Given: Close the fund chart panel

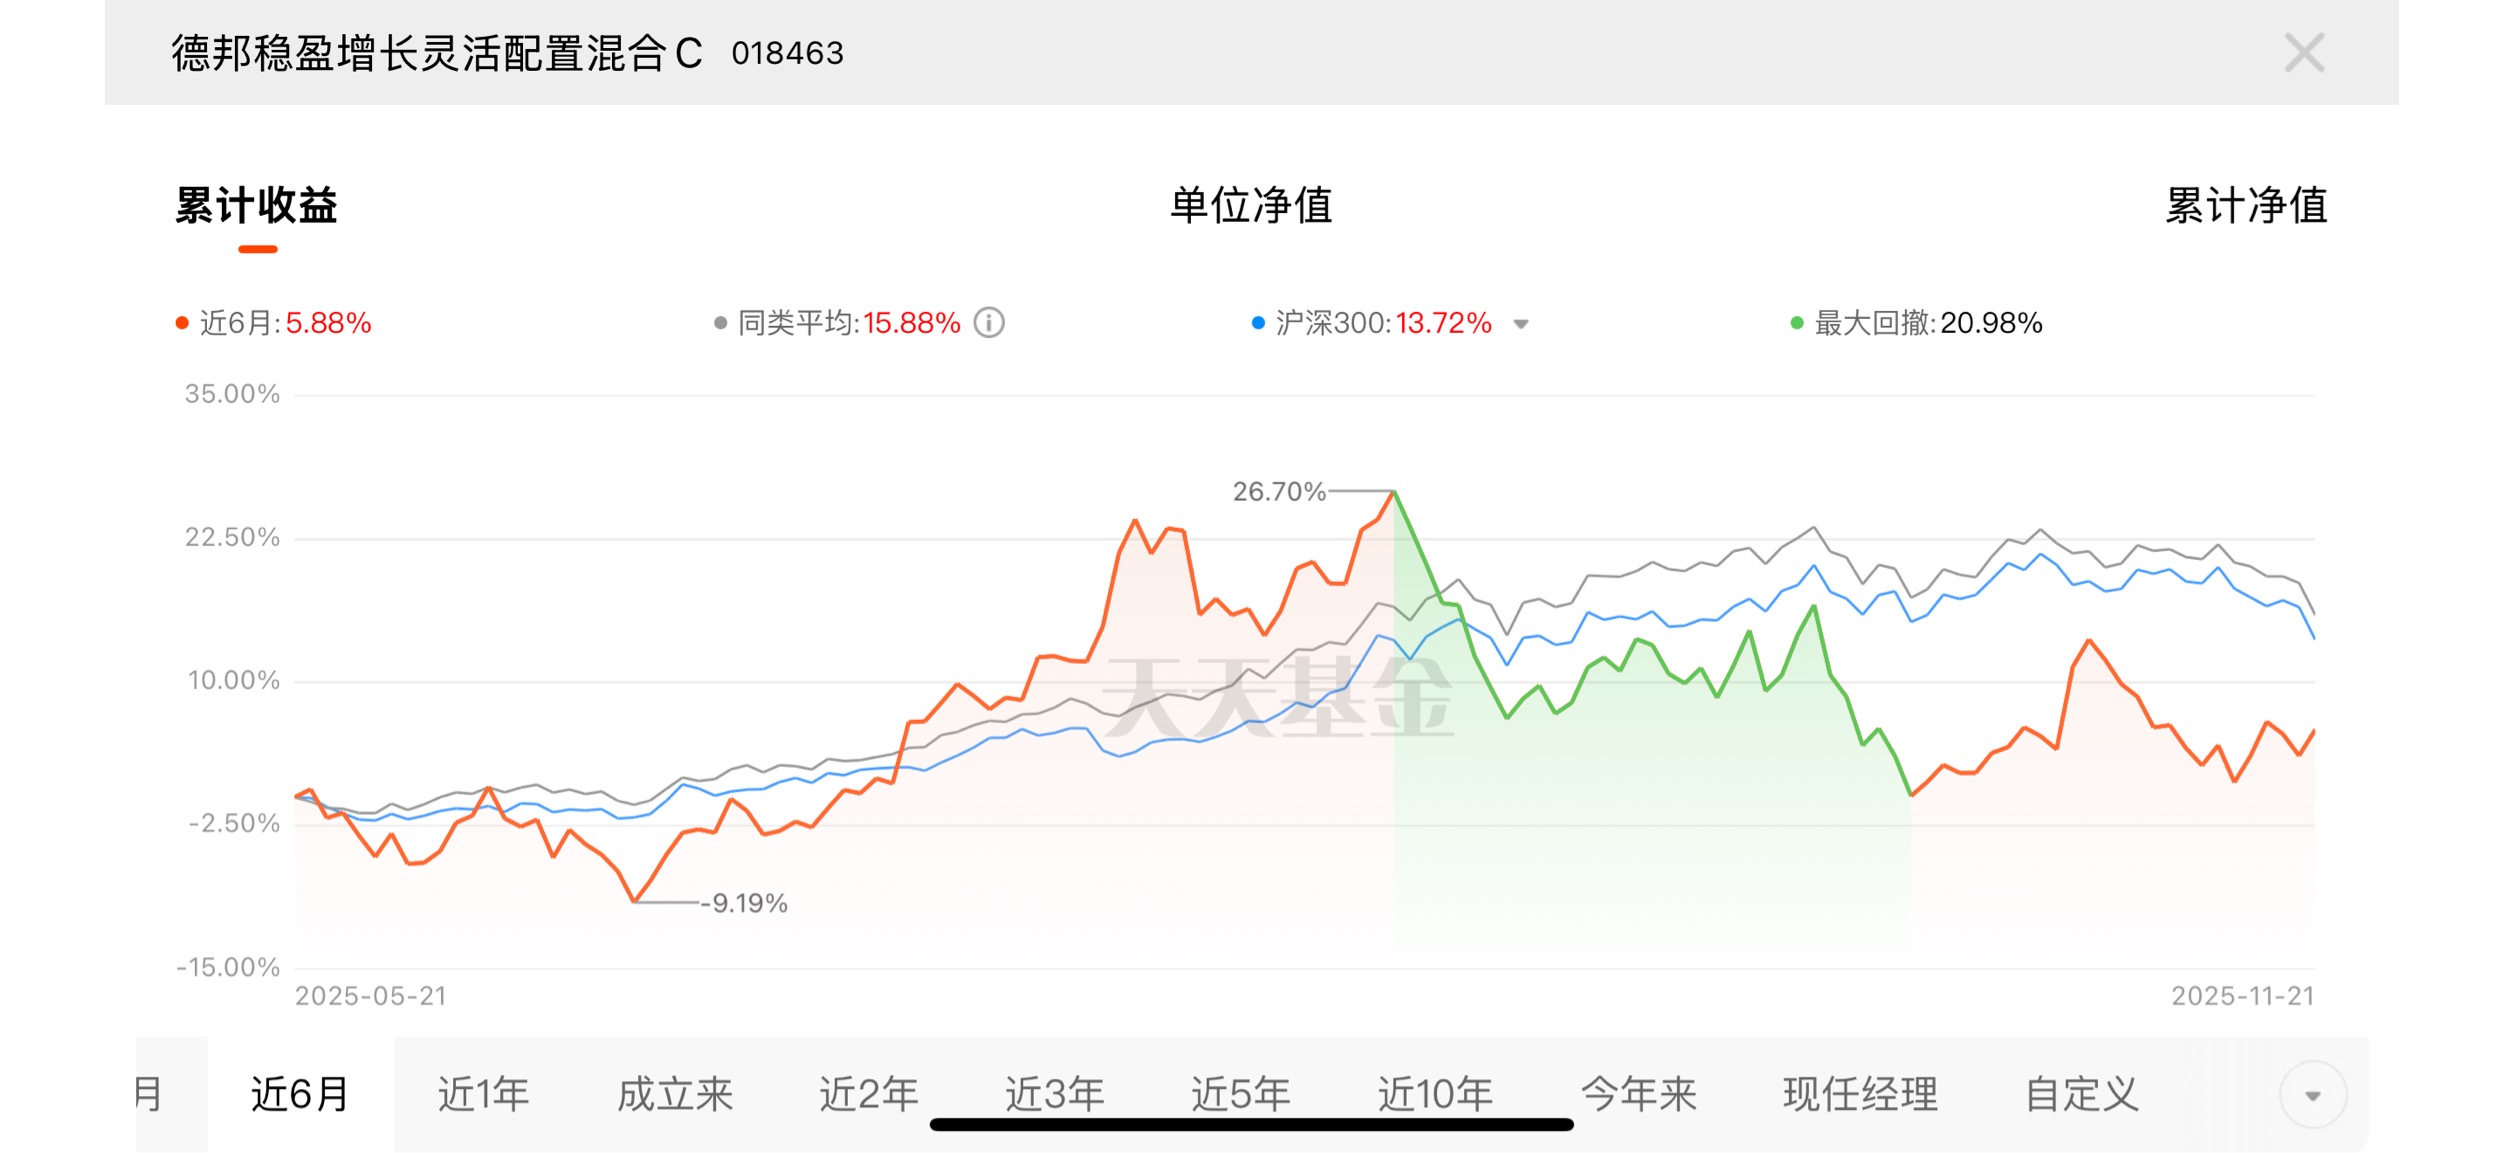Looking at the screenshot, I should (x=2304, y=53).
